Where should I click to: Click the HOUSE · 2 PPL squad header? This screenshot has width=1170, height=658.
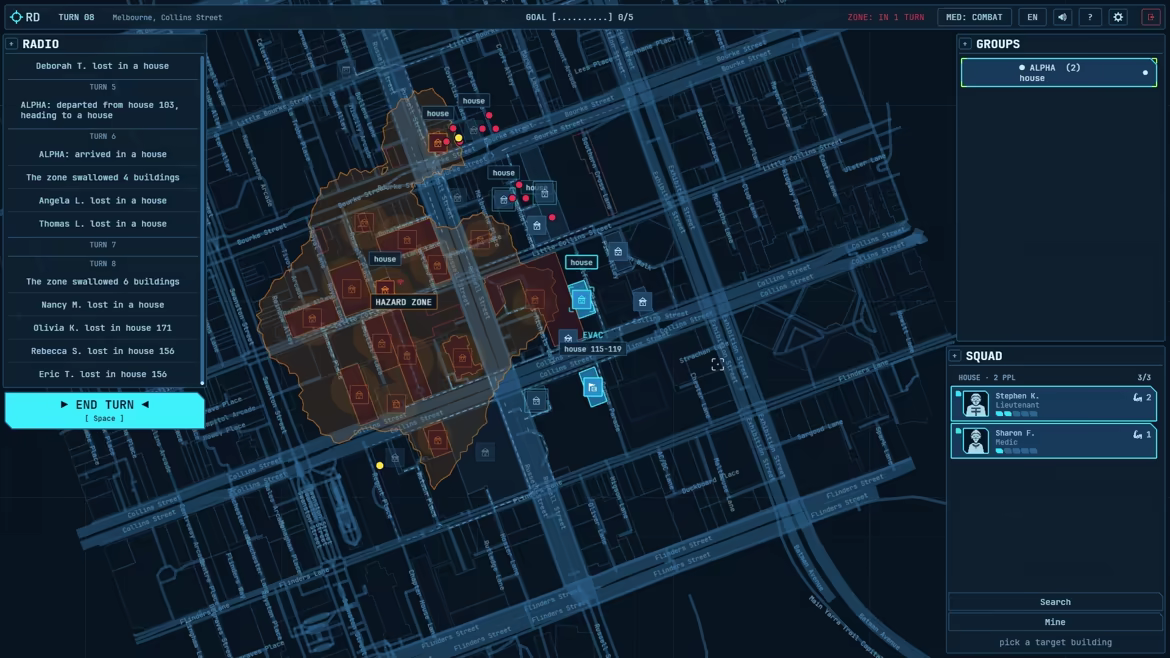click(986, 377)
